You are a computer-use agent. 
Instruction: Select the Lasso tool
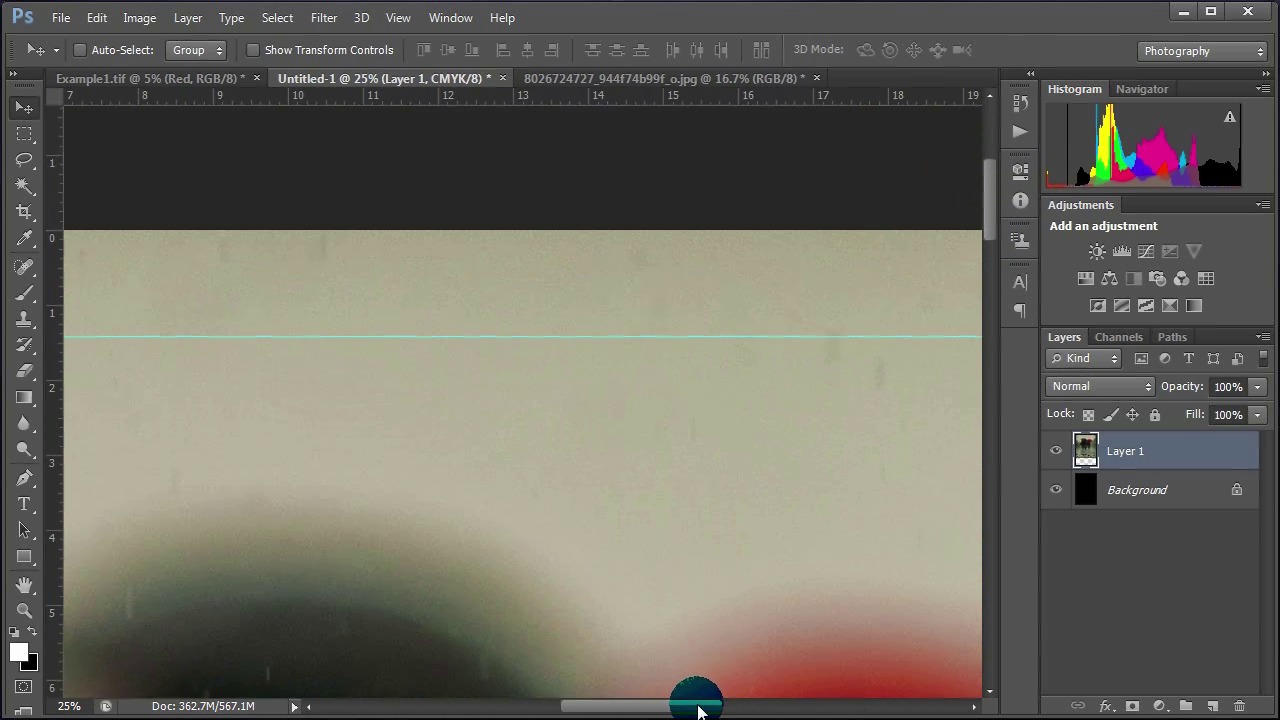click(25, 160)
